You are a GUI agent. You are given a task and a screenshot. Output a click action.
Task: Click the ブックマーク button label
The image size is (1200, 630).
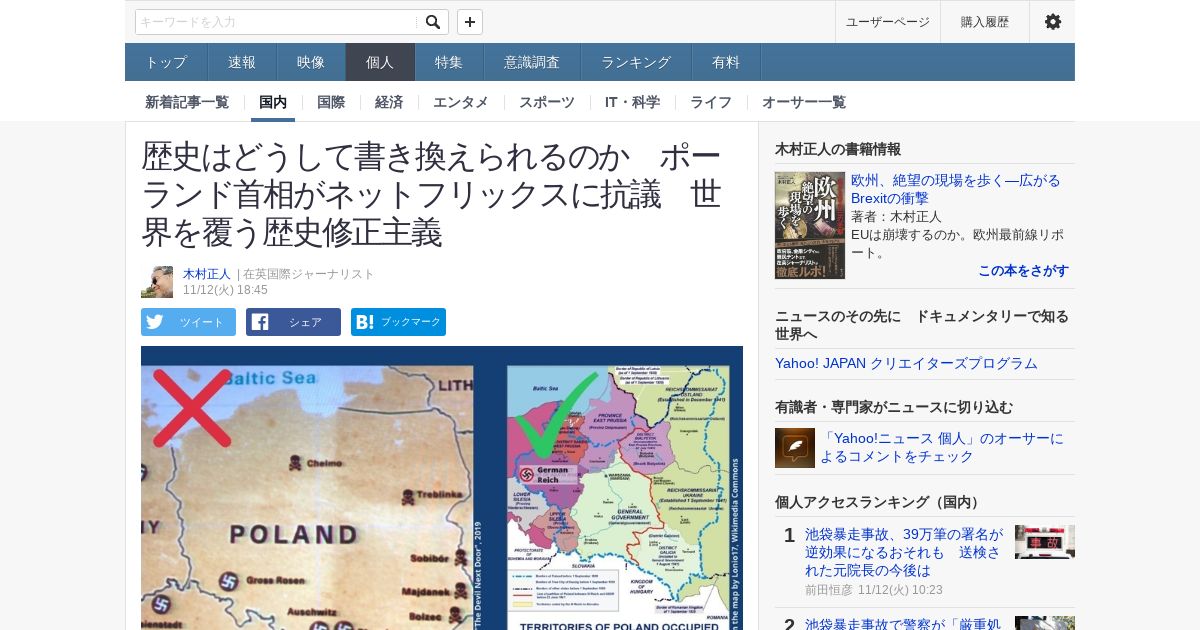[x=411, y=322]
